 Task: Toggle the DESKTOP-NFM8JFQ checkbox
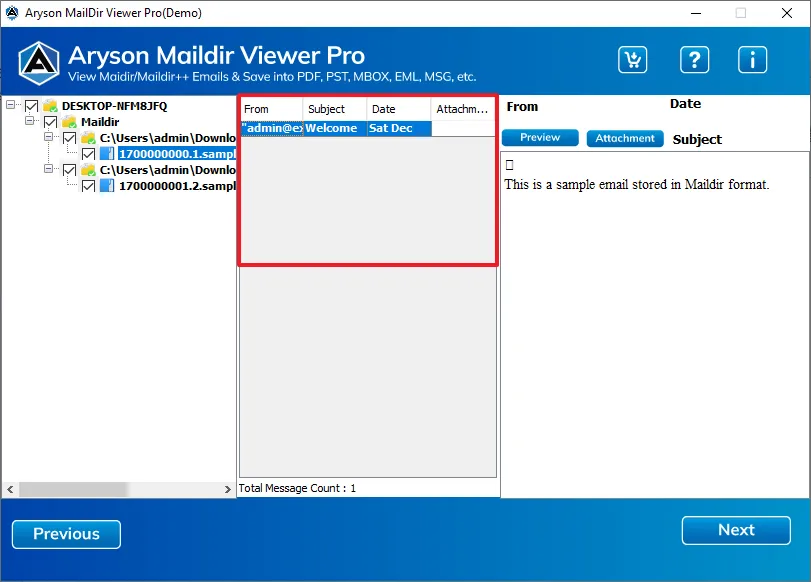coord(32,106)
